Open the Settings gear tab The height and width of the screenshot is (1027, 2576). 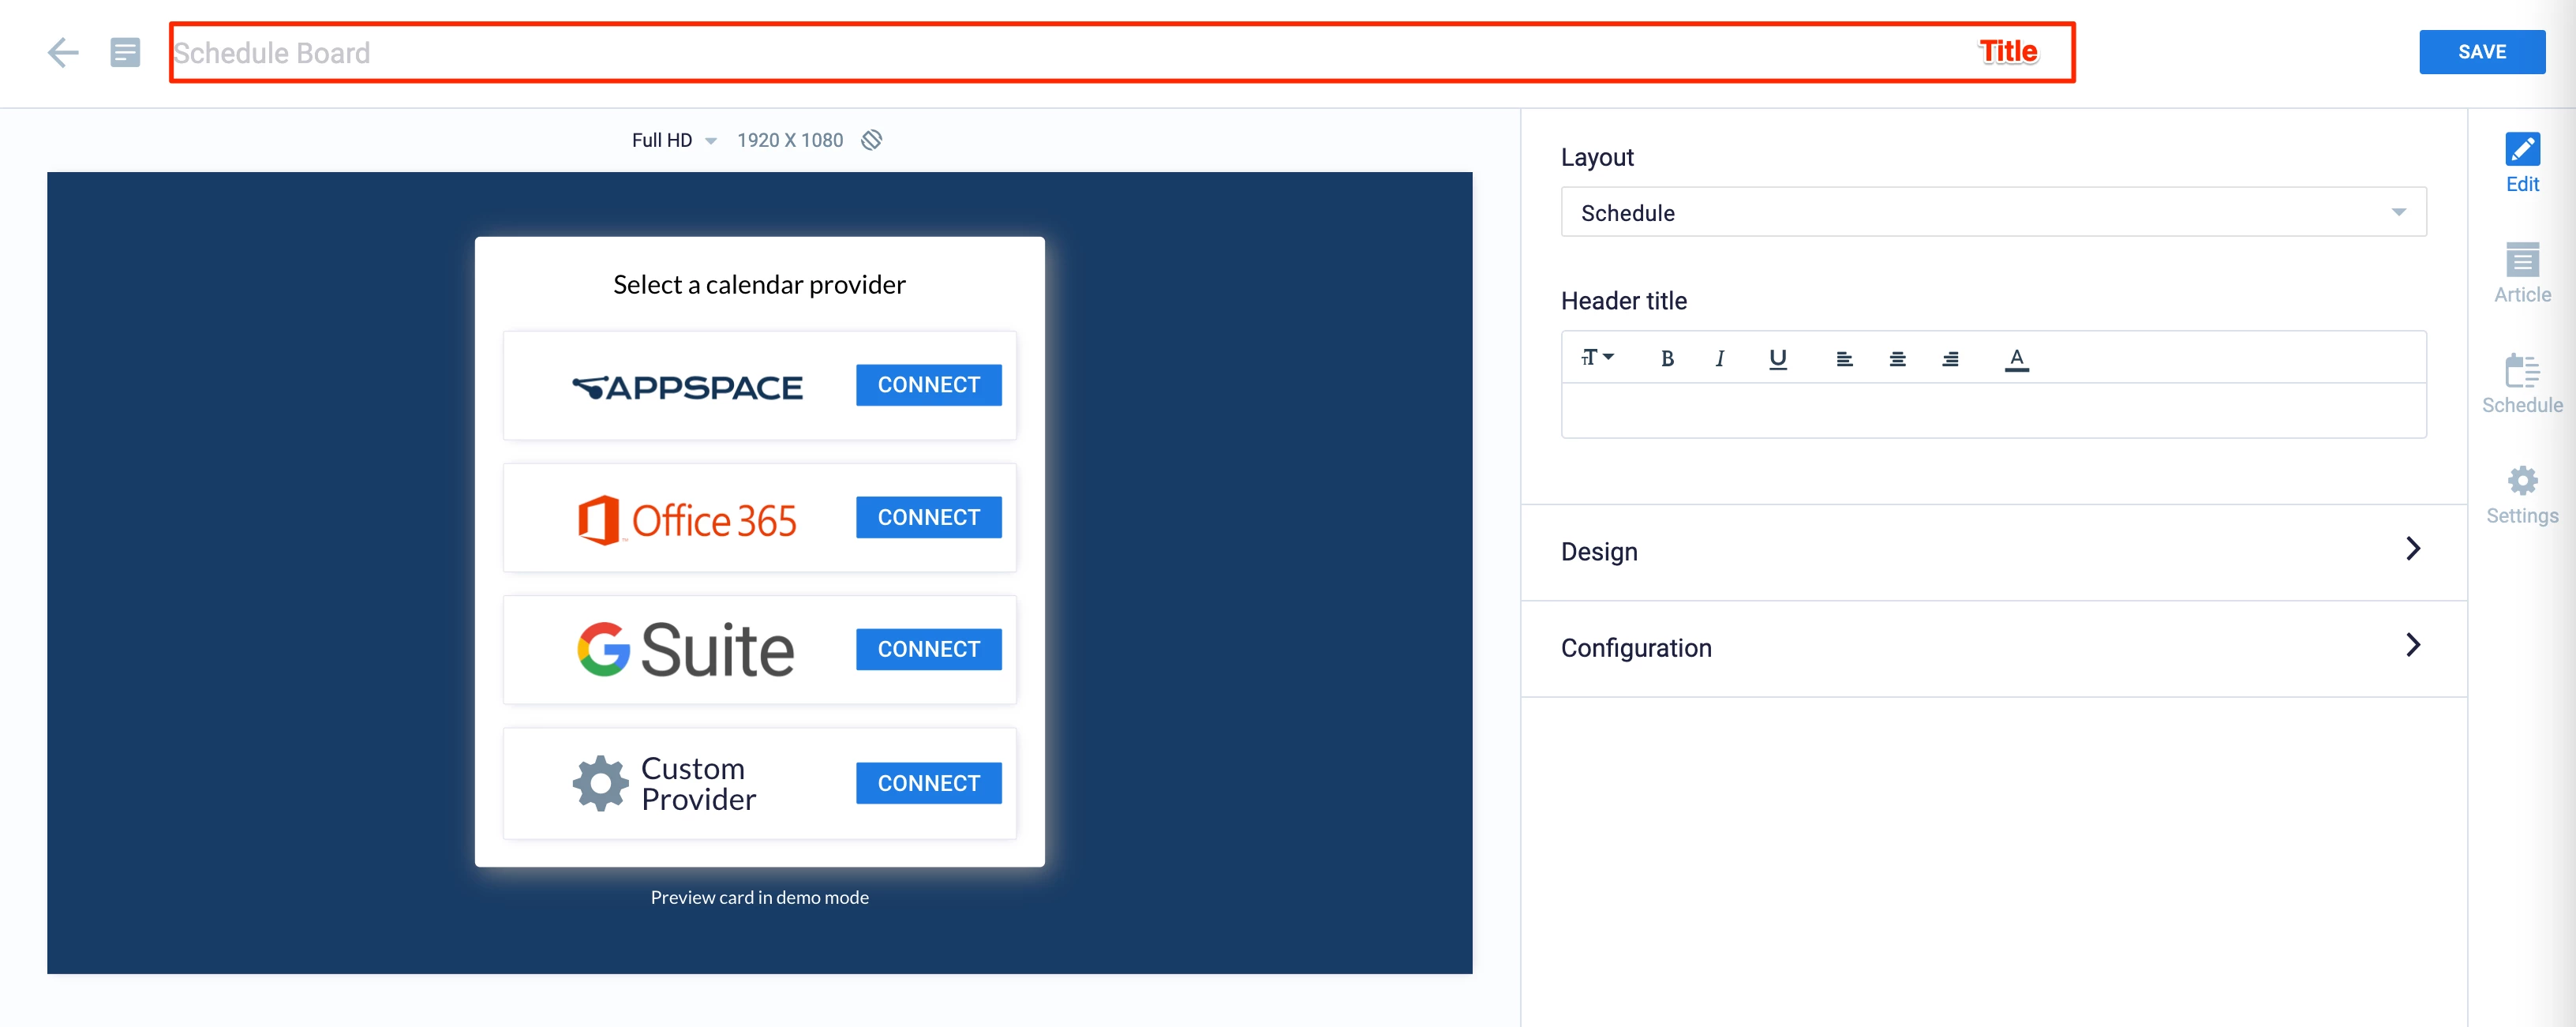pyautogui.click(x=2521, y=494)
